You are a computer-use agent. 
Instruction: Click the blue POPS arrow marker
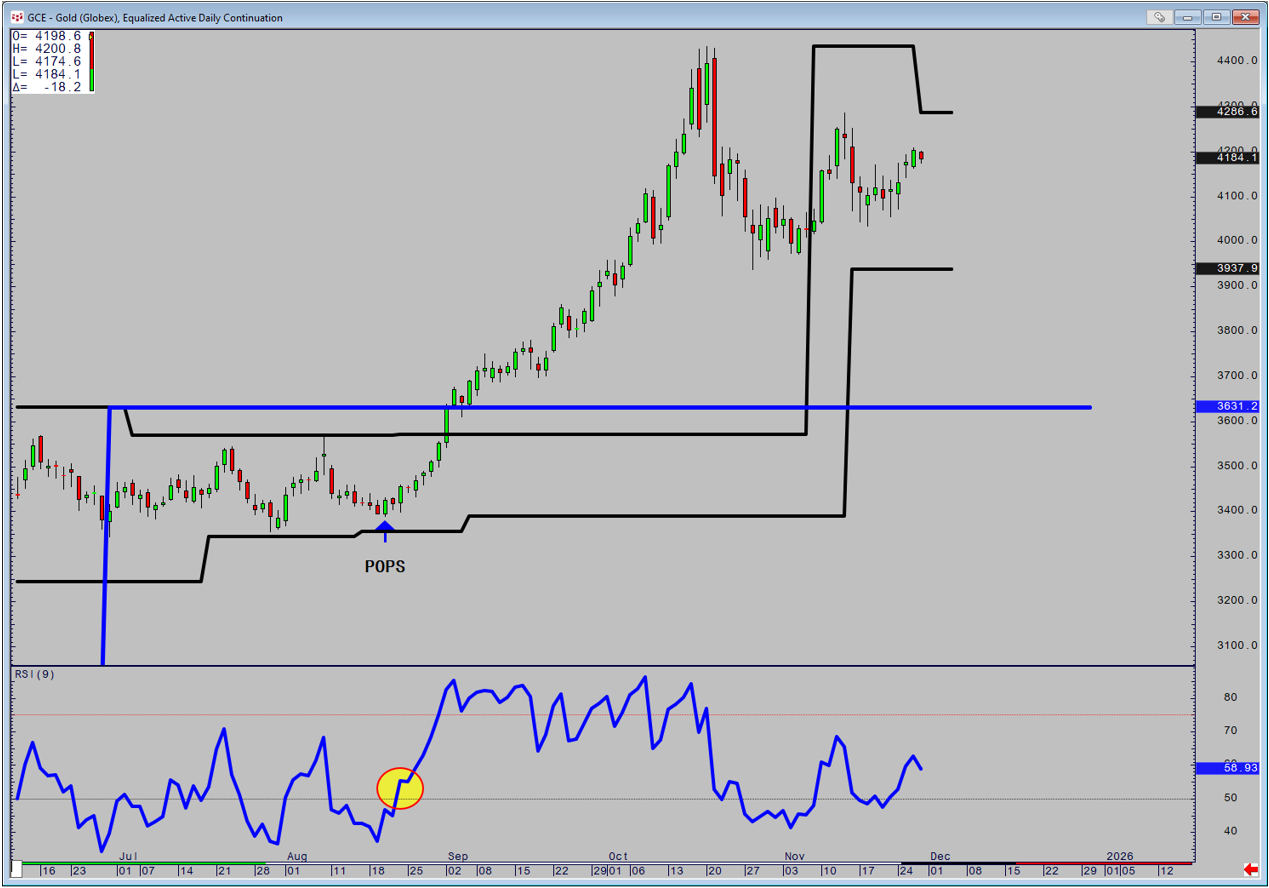click(384, 528)
